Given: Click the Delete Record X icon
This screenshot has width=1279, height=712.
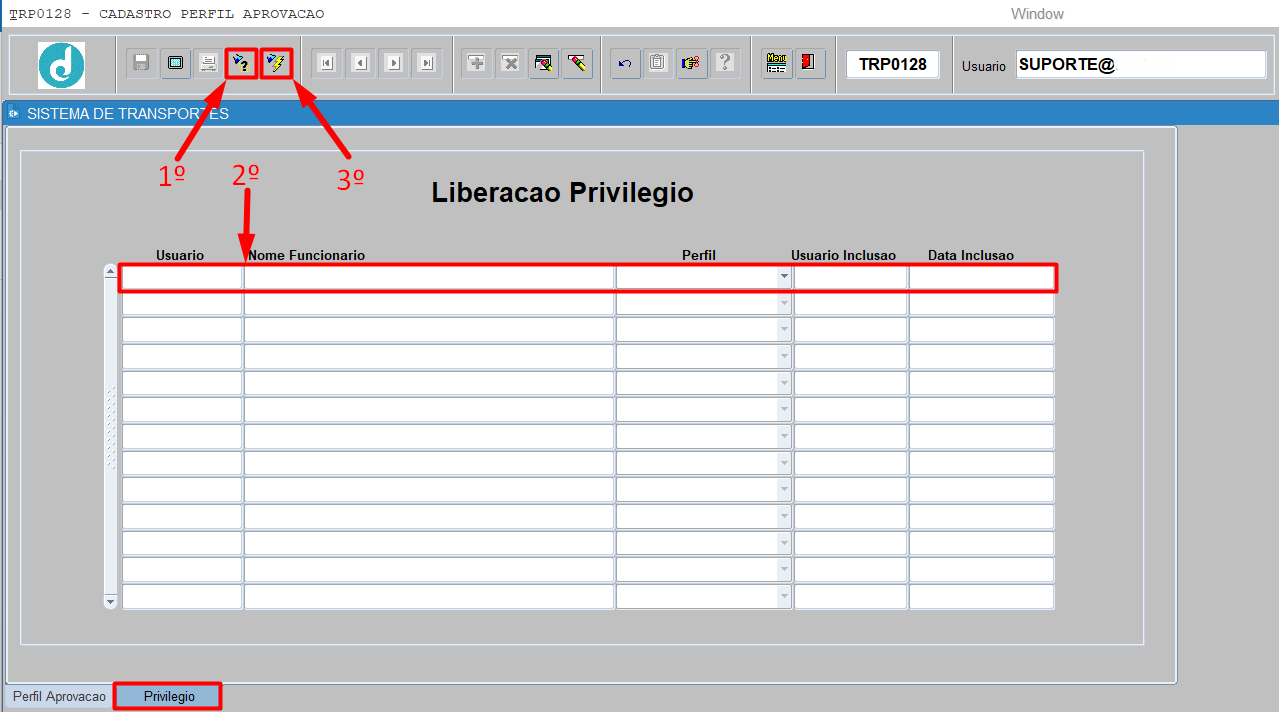Looking at the screenshot, I should (510, 64).
